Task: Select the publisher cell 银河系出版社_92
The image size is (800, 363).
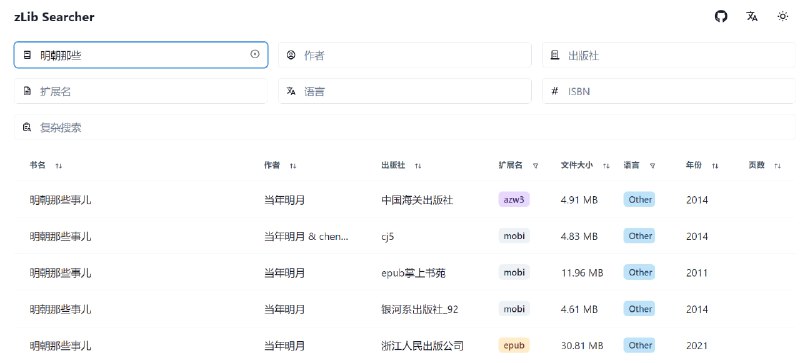Action: point(419,309)
